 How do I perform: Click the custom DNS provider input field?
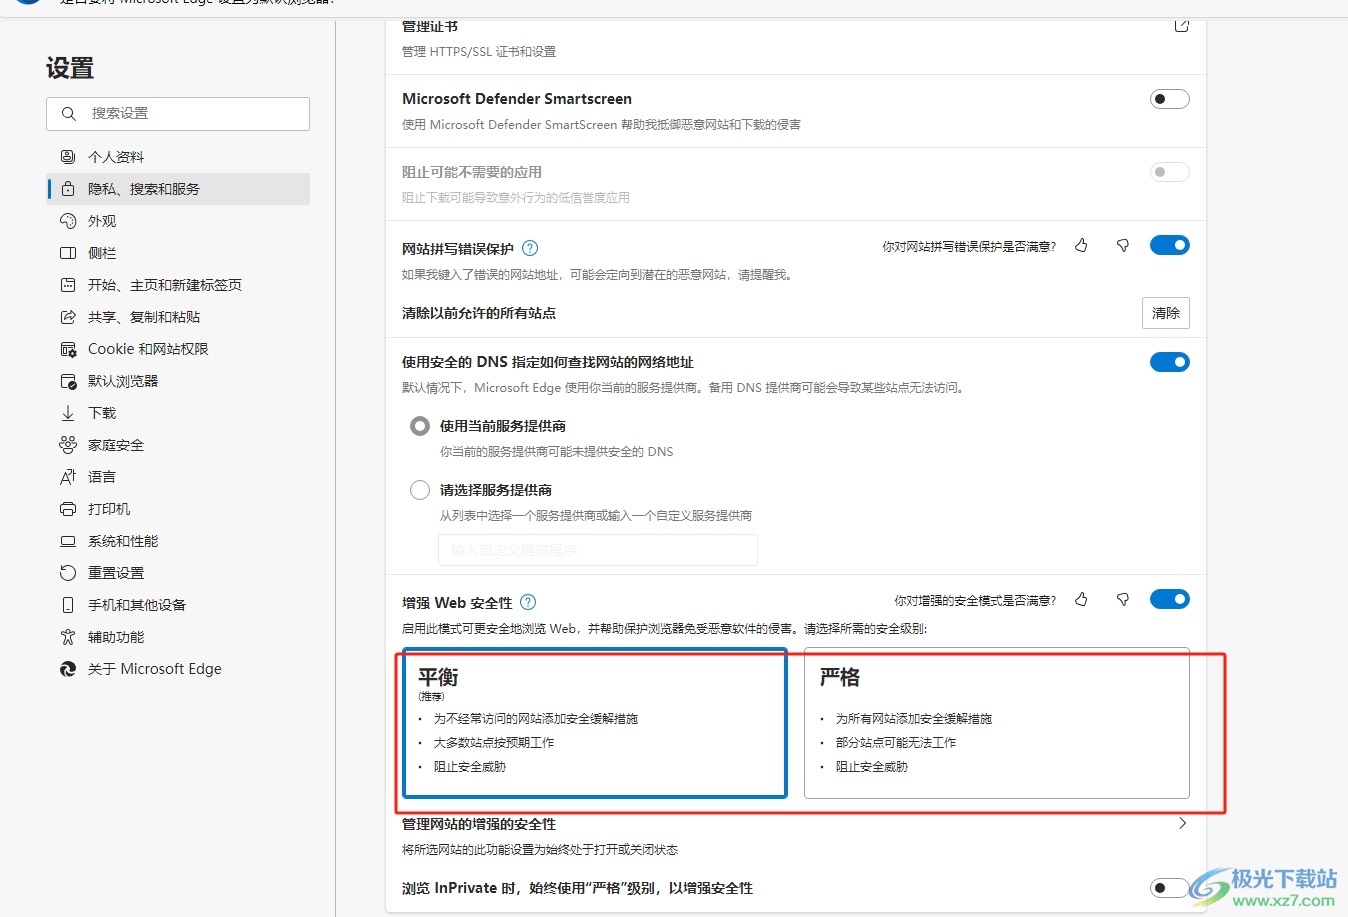click(598, 550)
